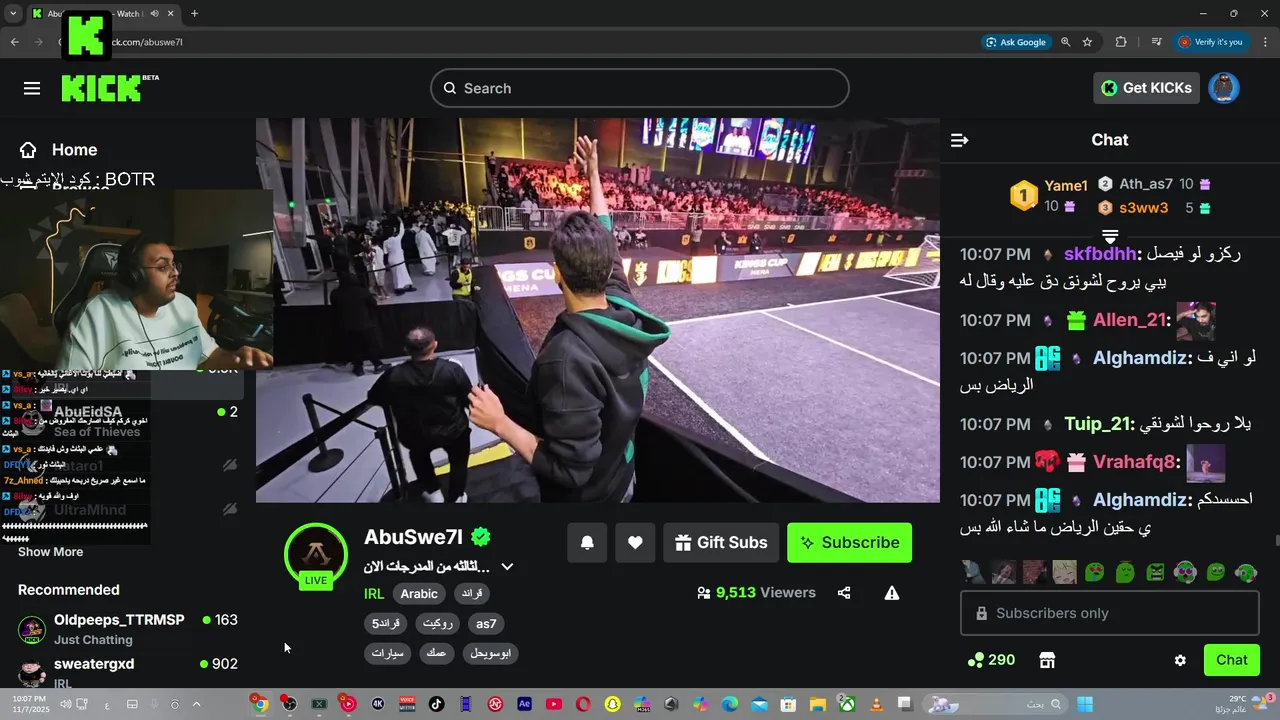Open chat settings gear
Image resolution: width=1280 pixels, height=720 pixels.
click(1180, 660)
